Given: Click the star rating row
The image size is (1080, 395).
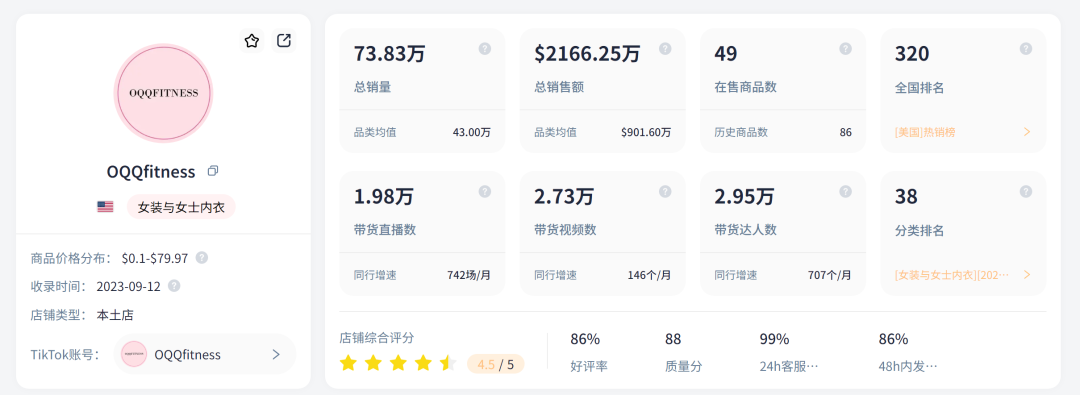Looking at the screenshot, I should coord(399,363).
